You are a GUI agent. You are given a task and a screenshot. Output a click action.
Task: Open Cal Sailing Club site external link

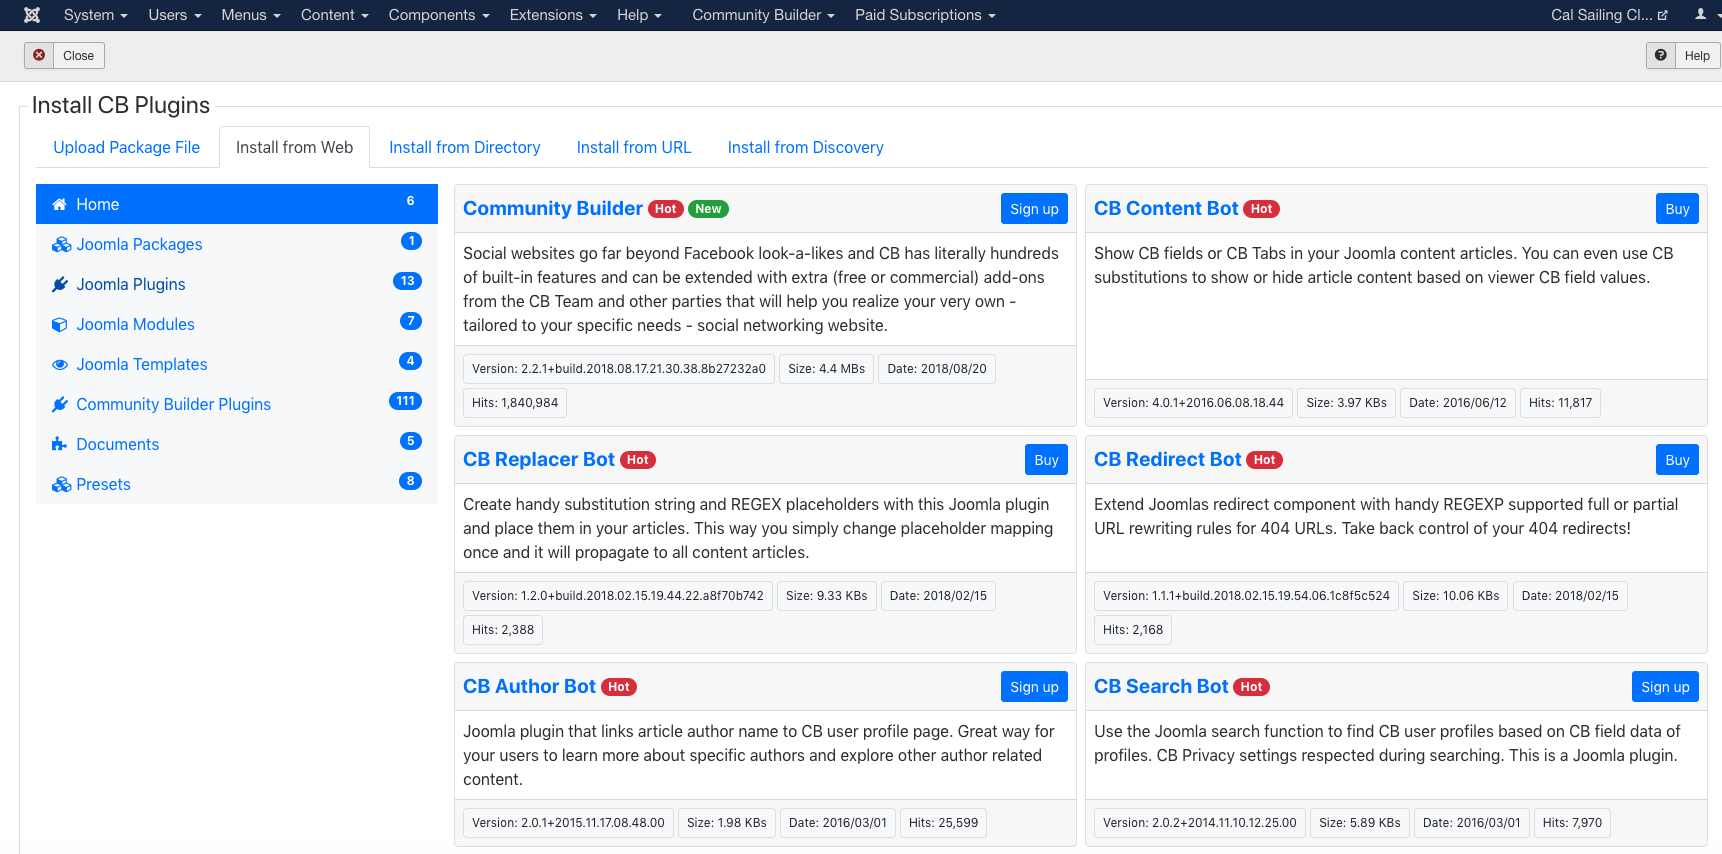tap(1609, 15)
